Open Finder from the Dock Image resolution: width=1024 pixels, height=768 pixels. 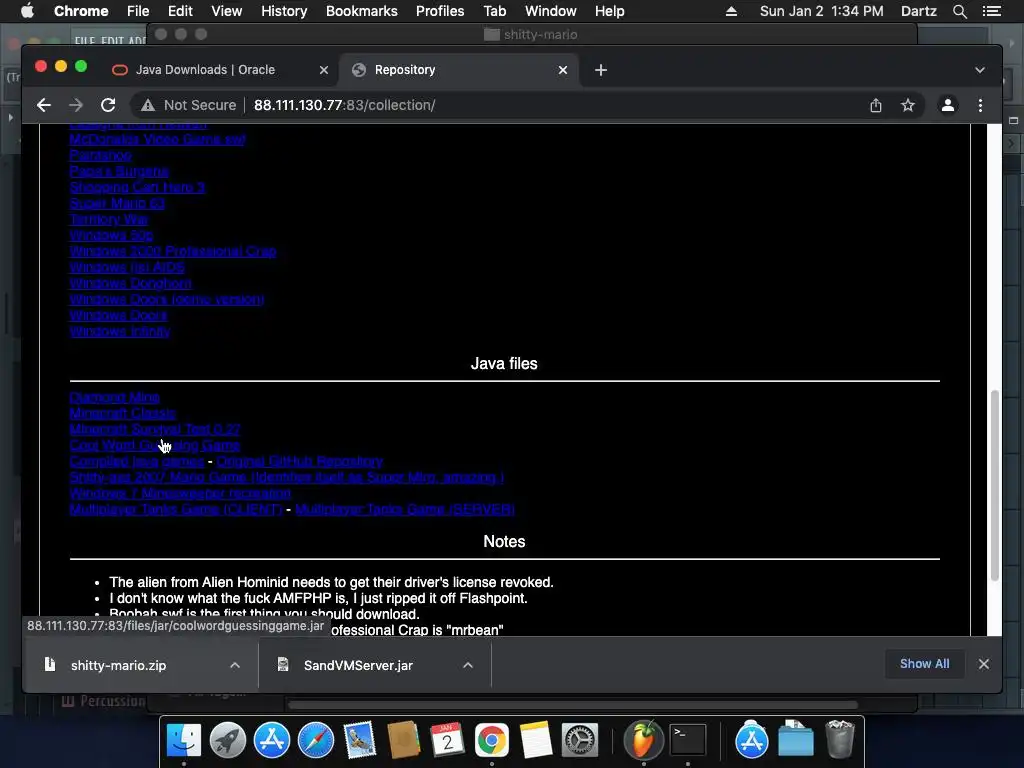(184, 740)
